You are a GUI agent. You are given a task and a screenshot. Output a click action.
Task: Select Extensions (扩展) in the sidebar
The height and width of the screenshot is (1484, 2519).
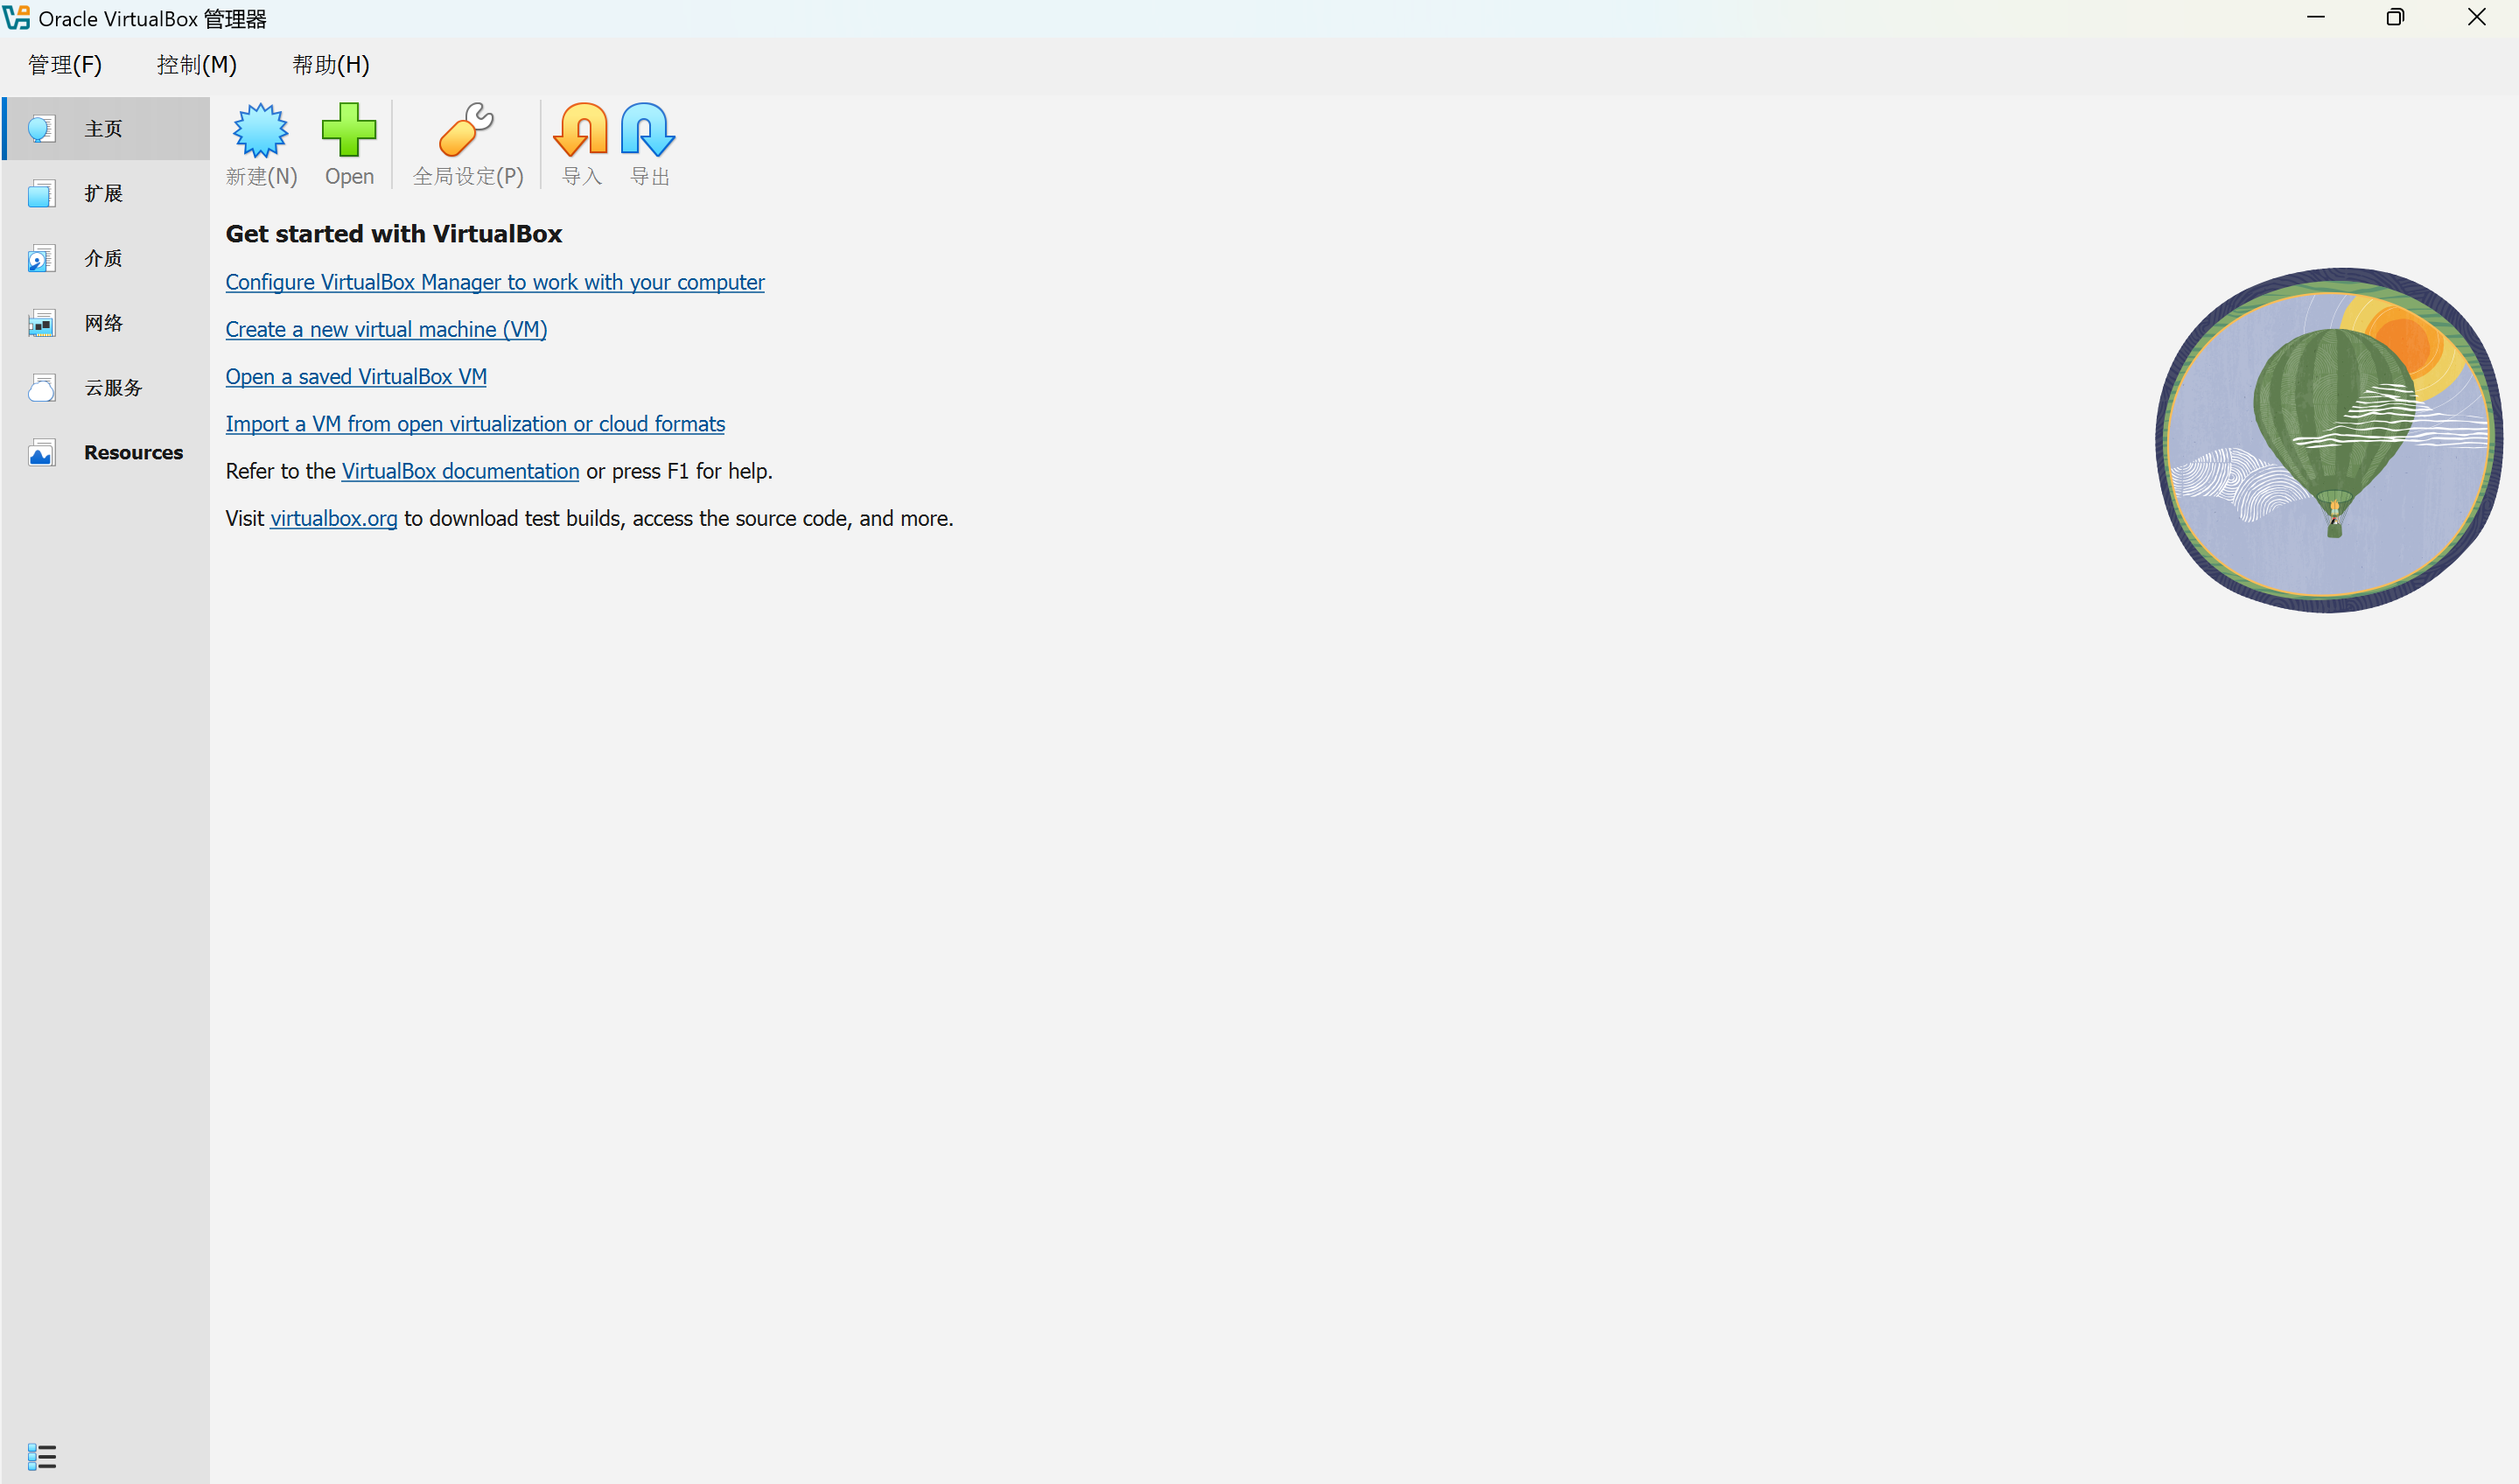(104, 193)
